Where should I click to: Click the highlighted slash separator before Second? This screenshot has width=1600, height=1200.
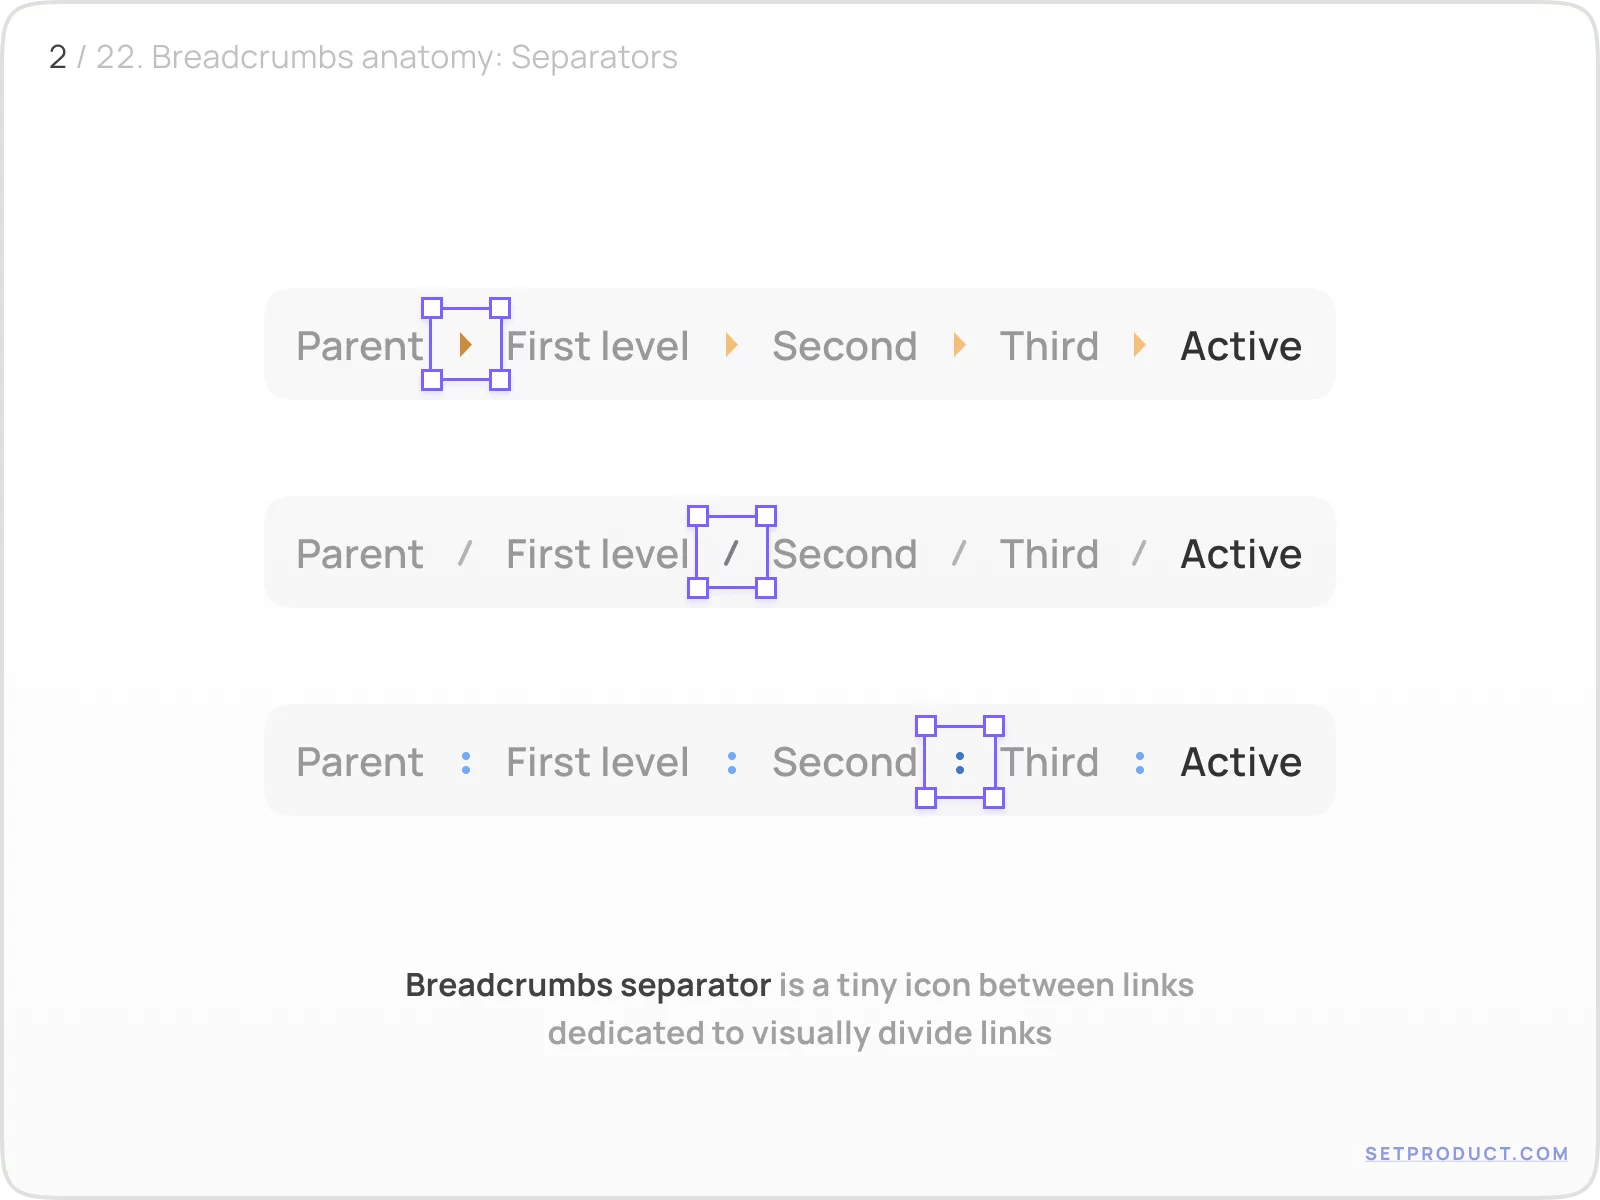[x=729, y=553]
